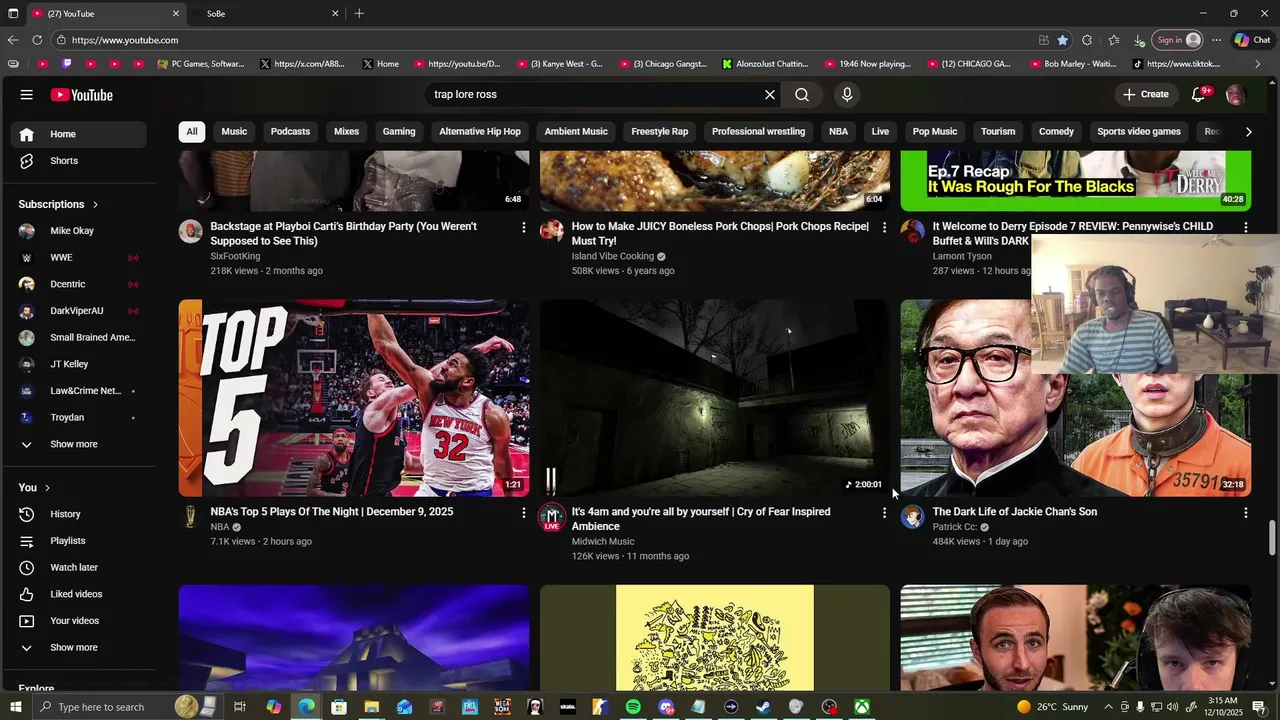1280x720 pixels.
Task: Open the Task View taskbar button
Action: point(240,707)
